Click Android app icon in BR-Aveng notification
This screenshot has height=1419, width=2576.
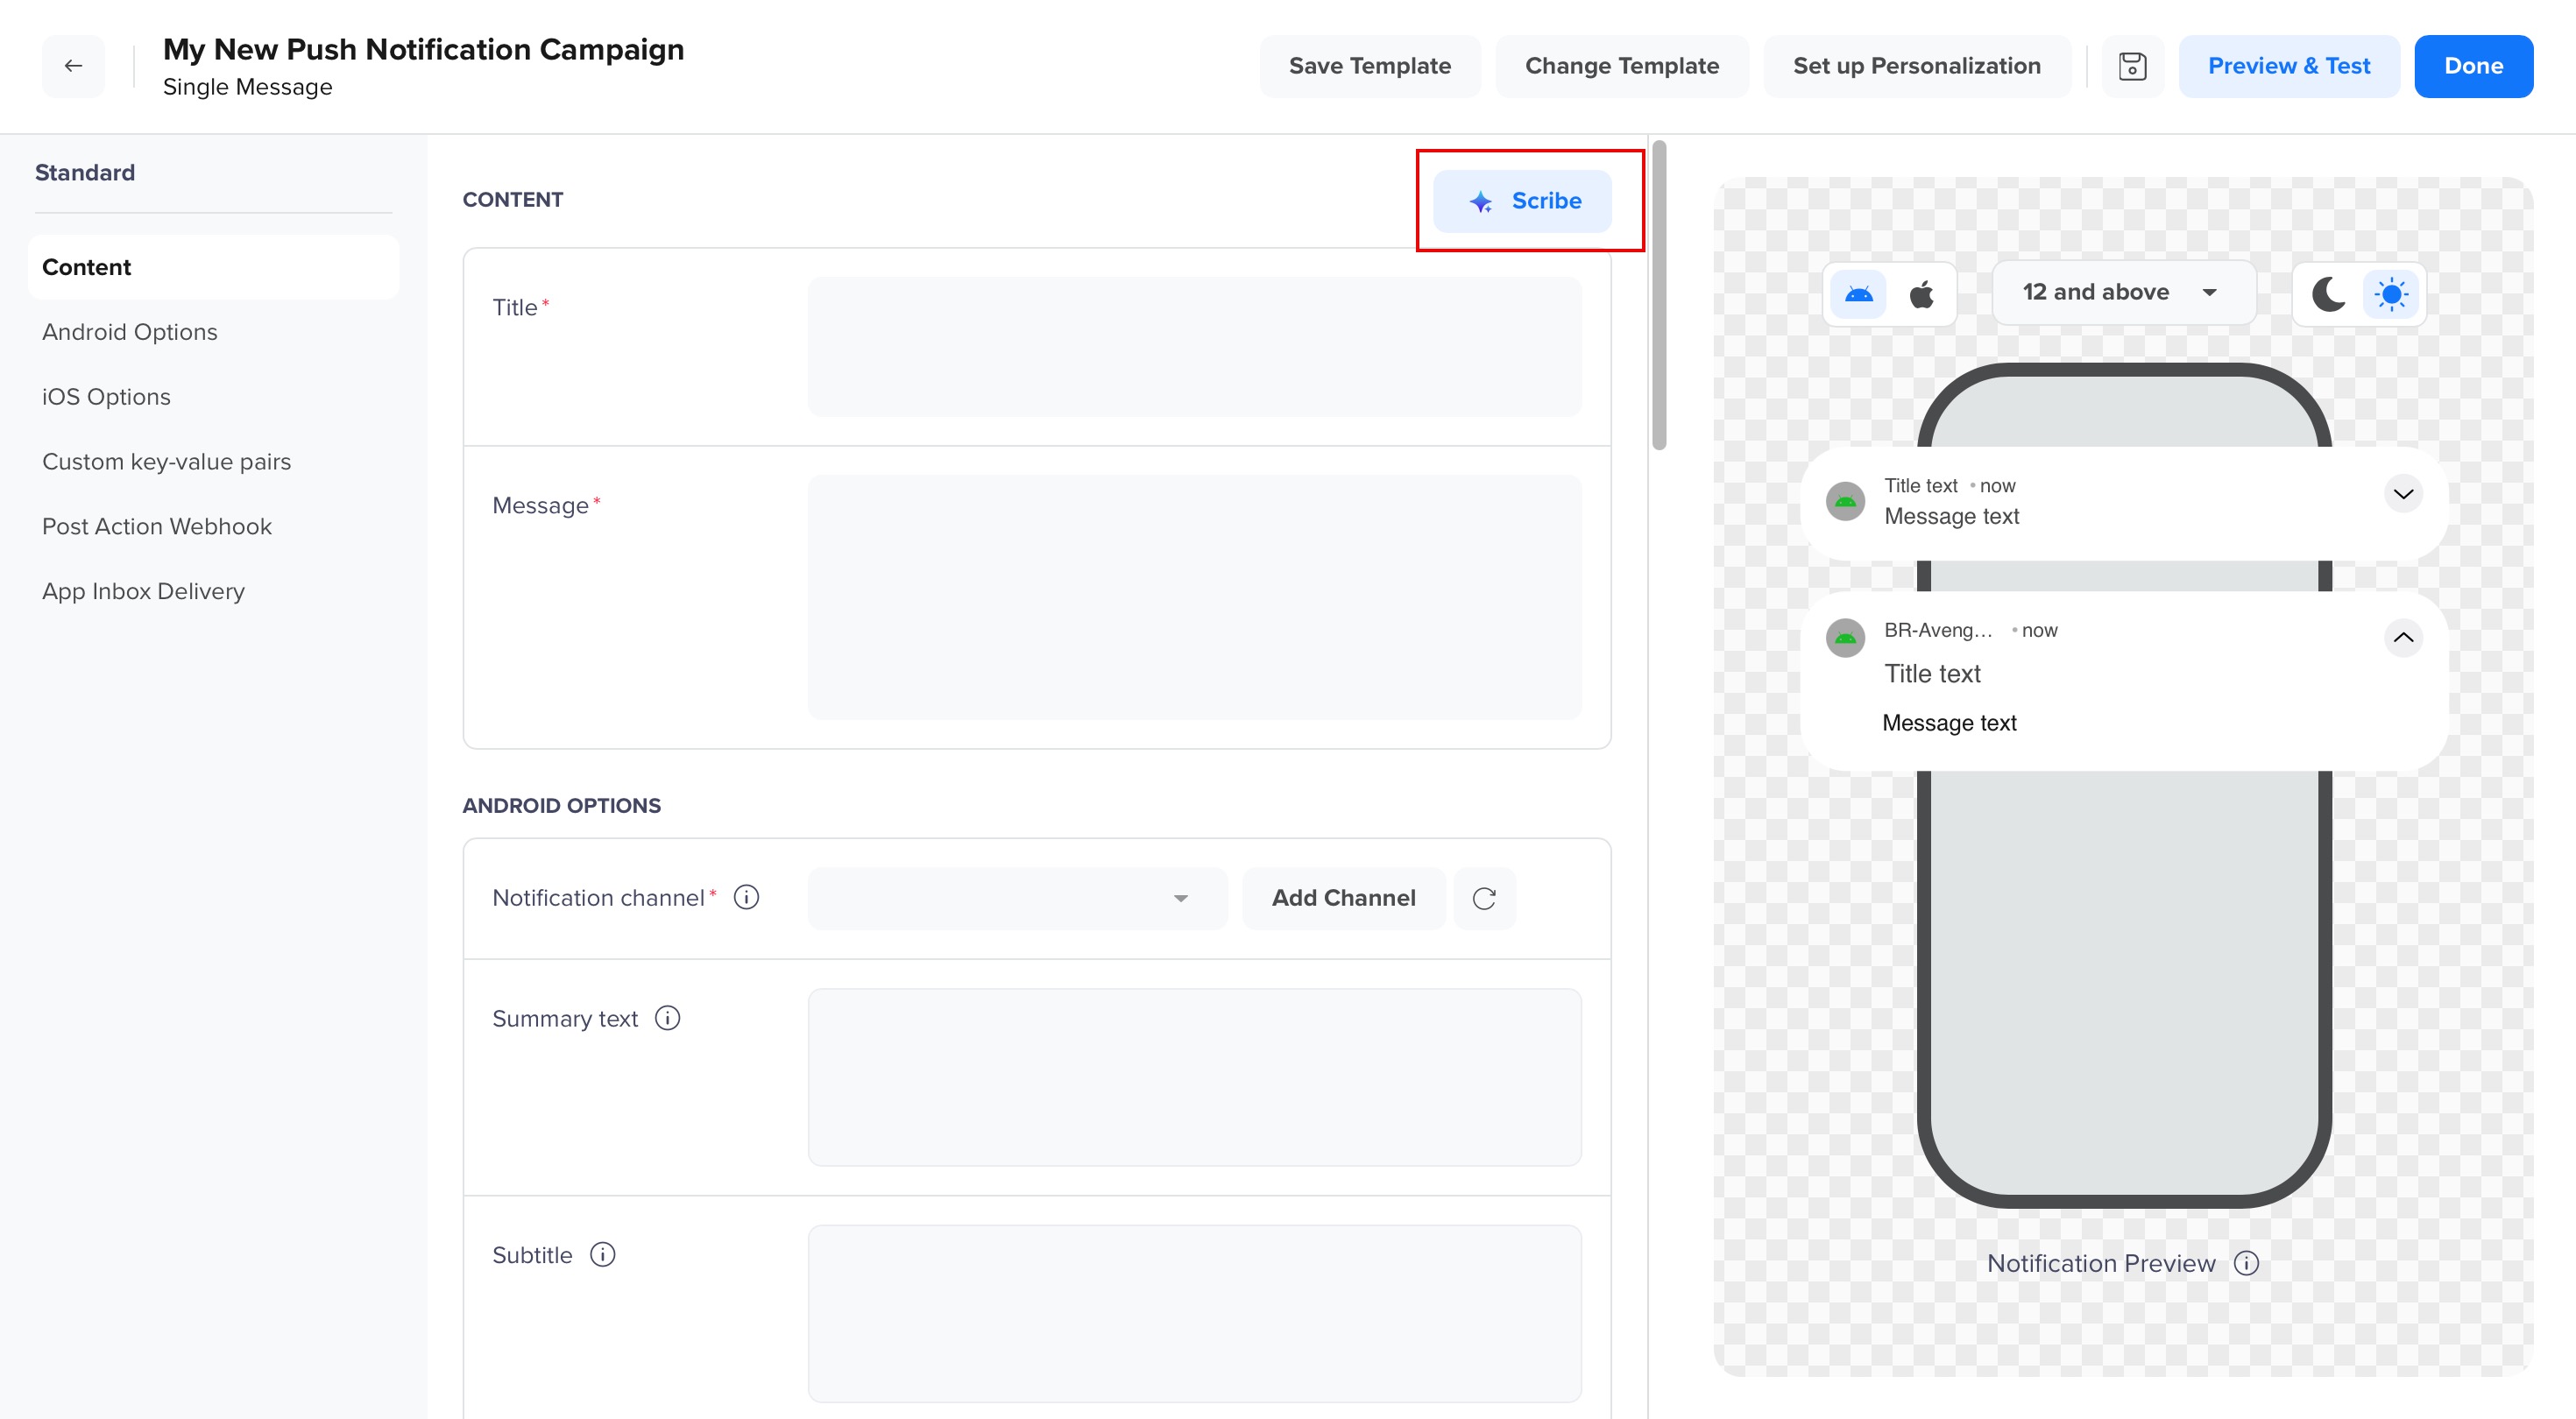pos(1845,638)
